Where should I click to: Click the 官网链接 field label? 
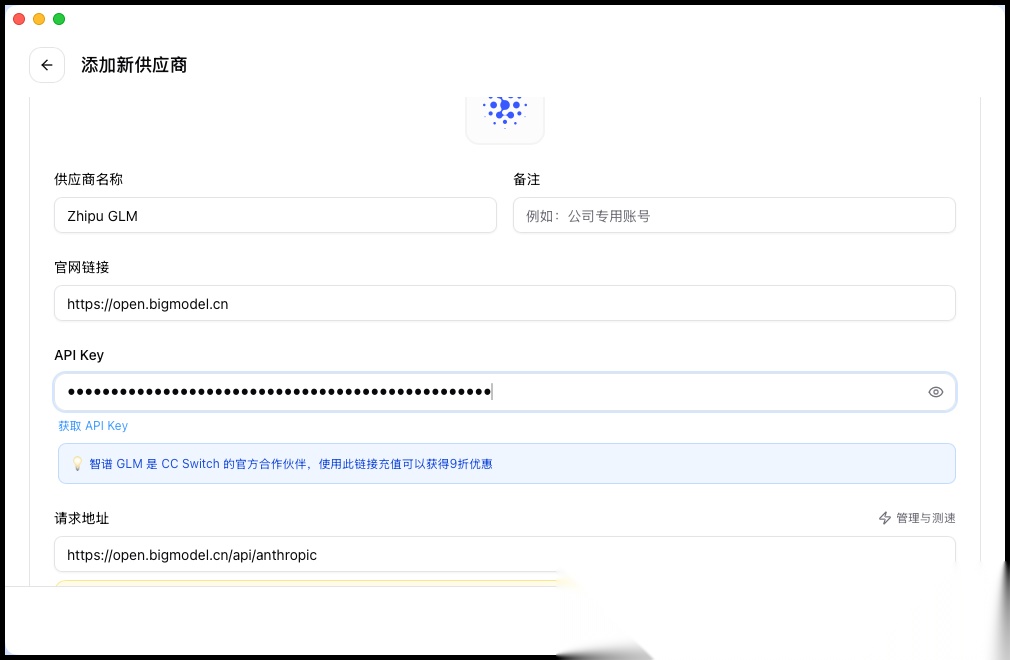[x=82, y=267]
